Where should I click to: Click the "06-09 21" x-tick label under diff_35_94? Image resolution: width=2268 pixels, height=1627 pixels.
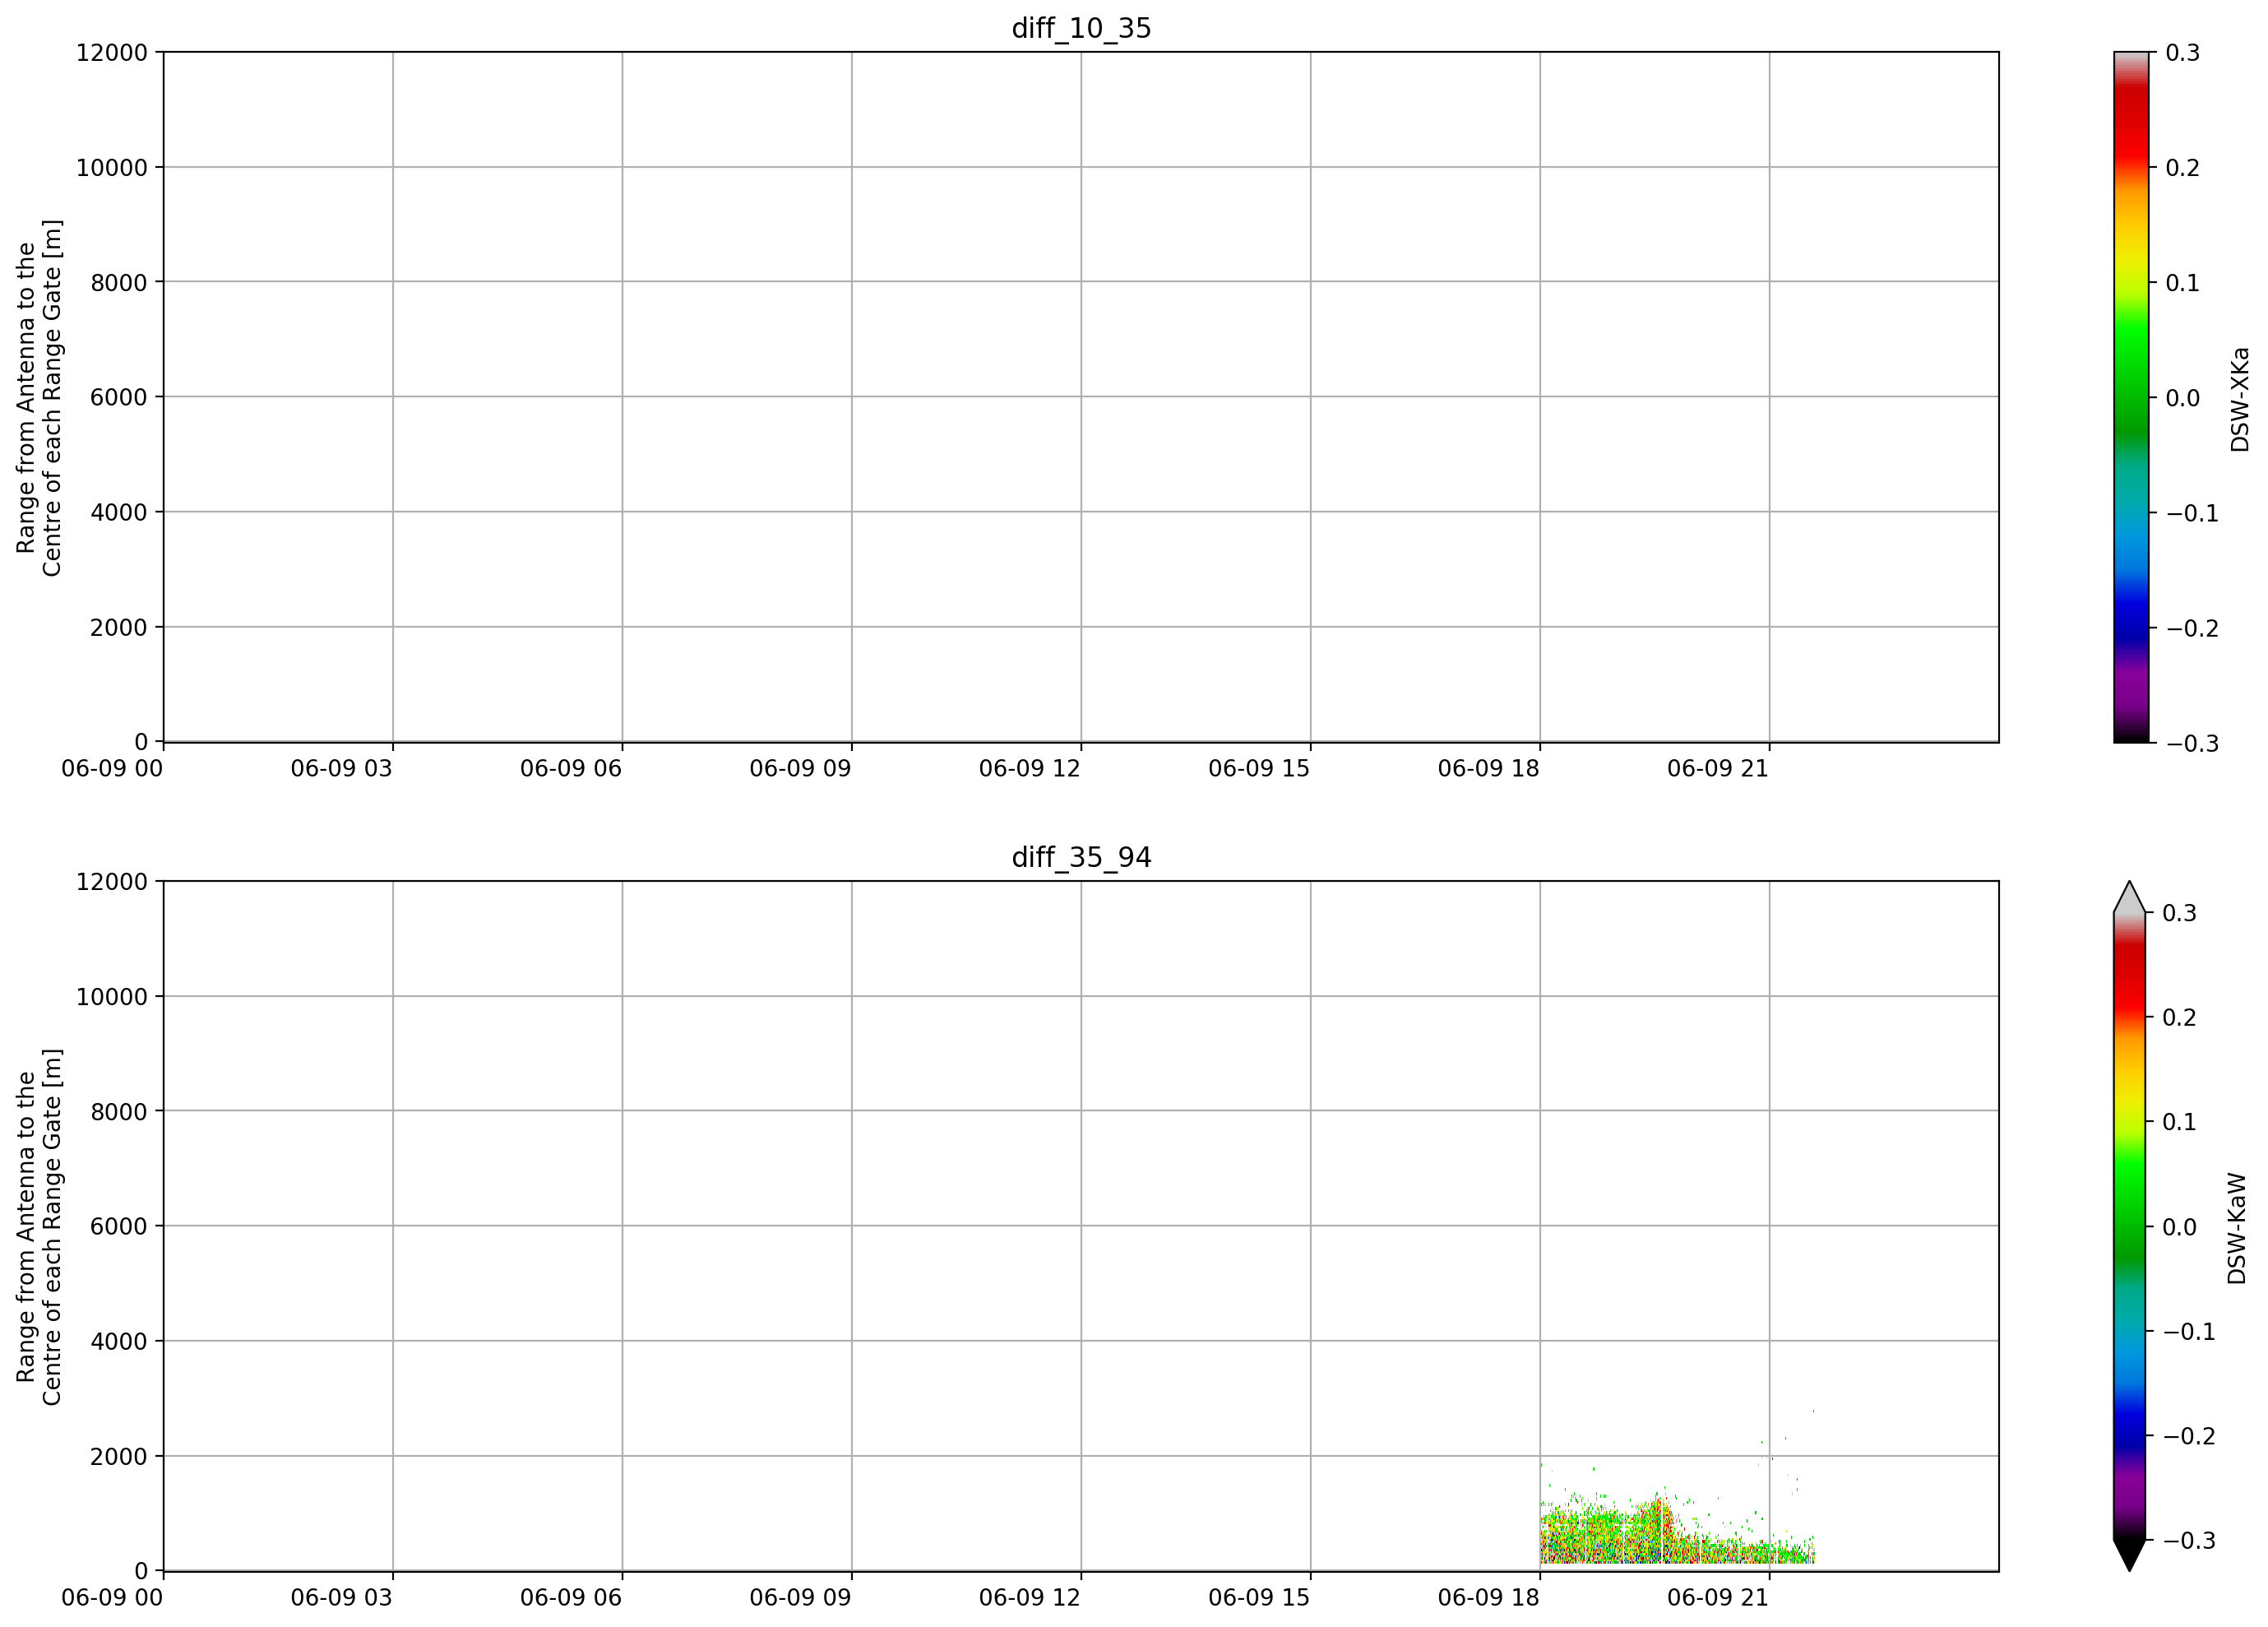pos(1718,1597)
